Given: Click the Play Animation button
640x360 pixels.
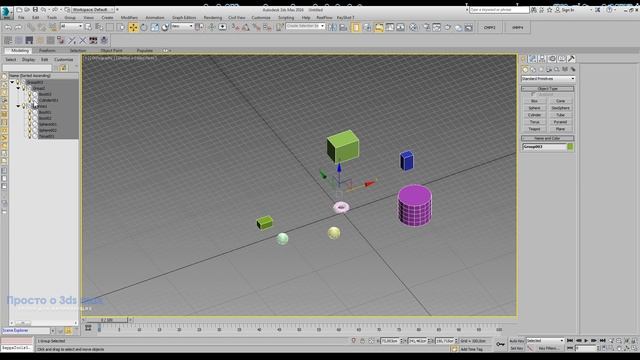Looking at the screenshot, I should pyautogui.click(x=587, y=340).
